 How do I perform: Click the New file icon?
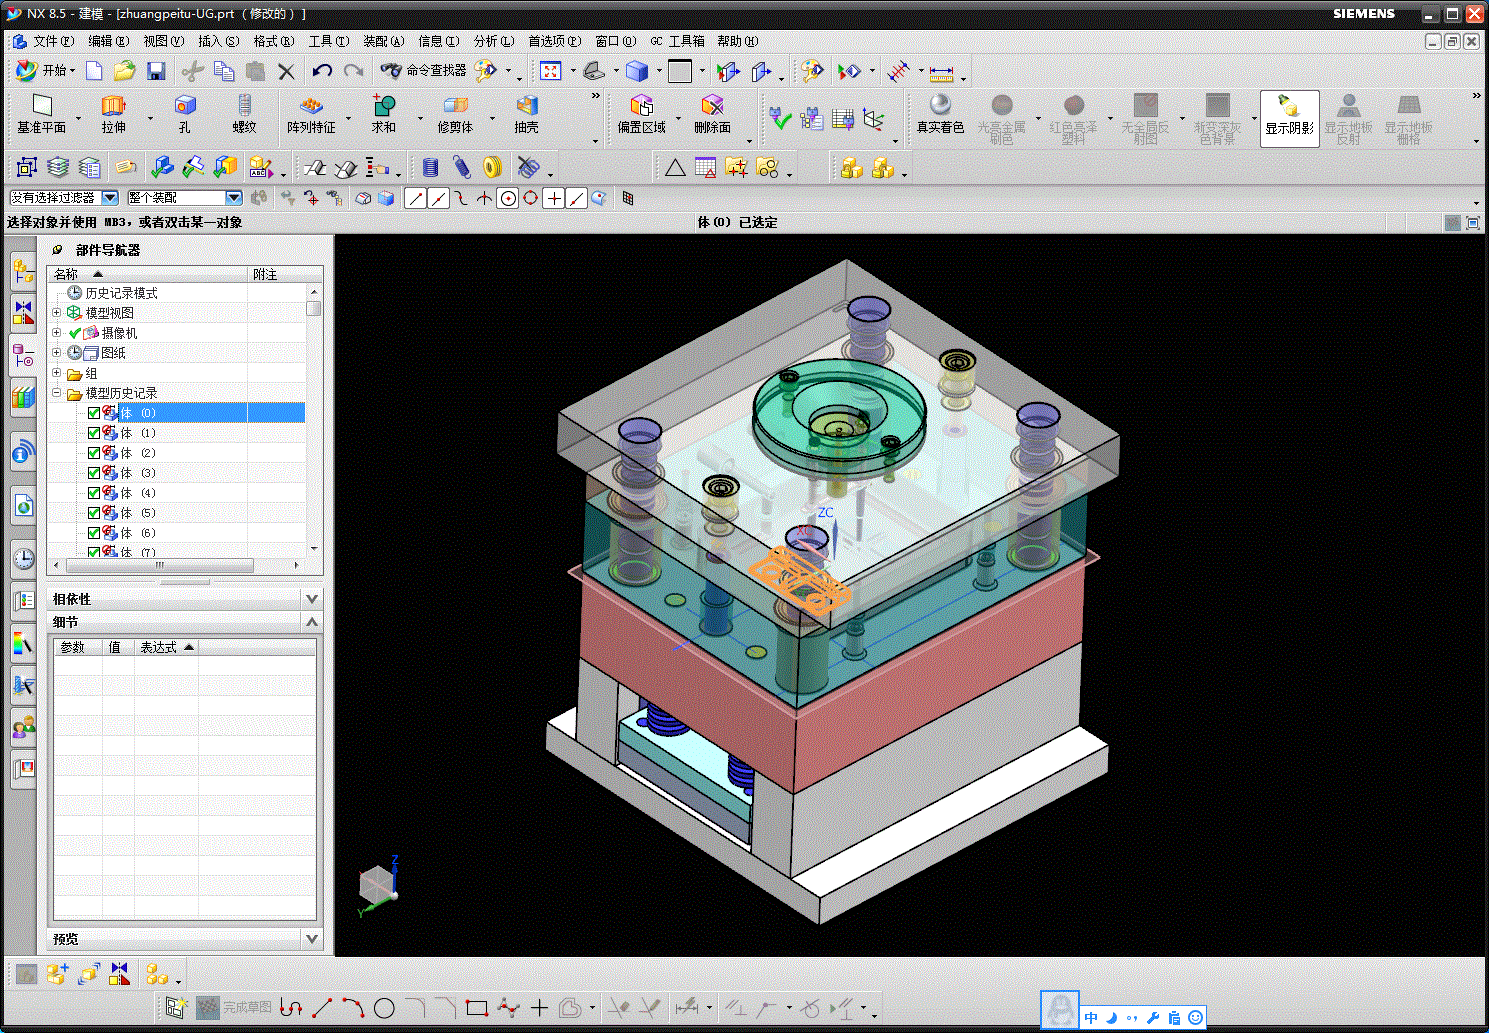(94, 70)
